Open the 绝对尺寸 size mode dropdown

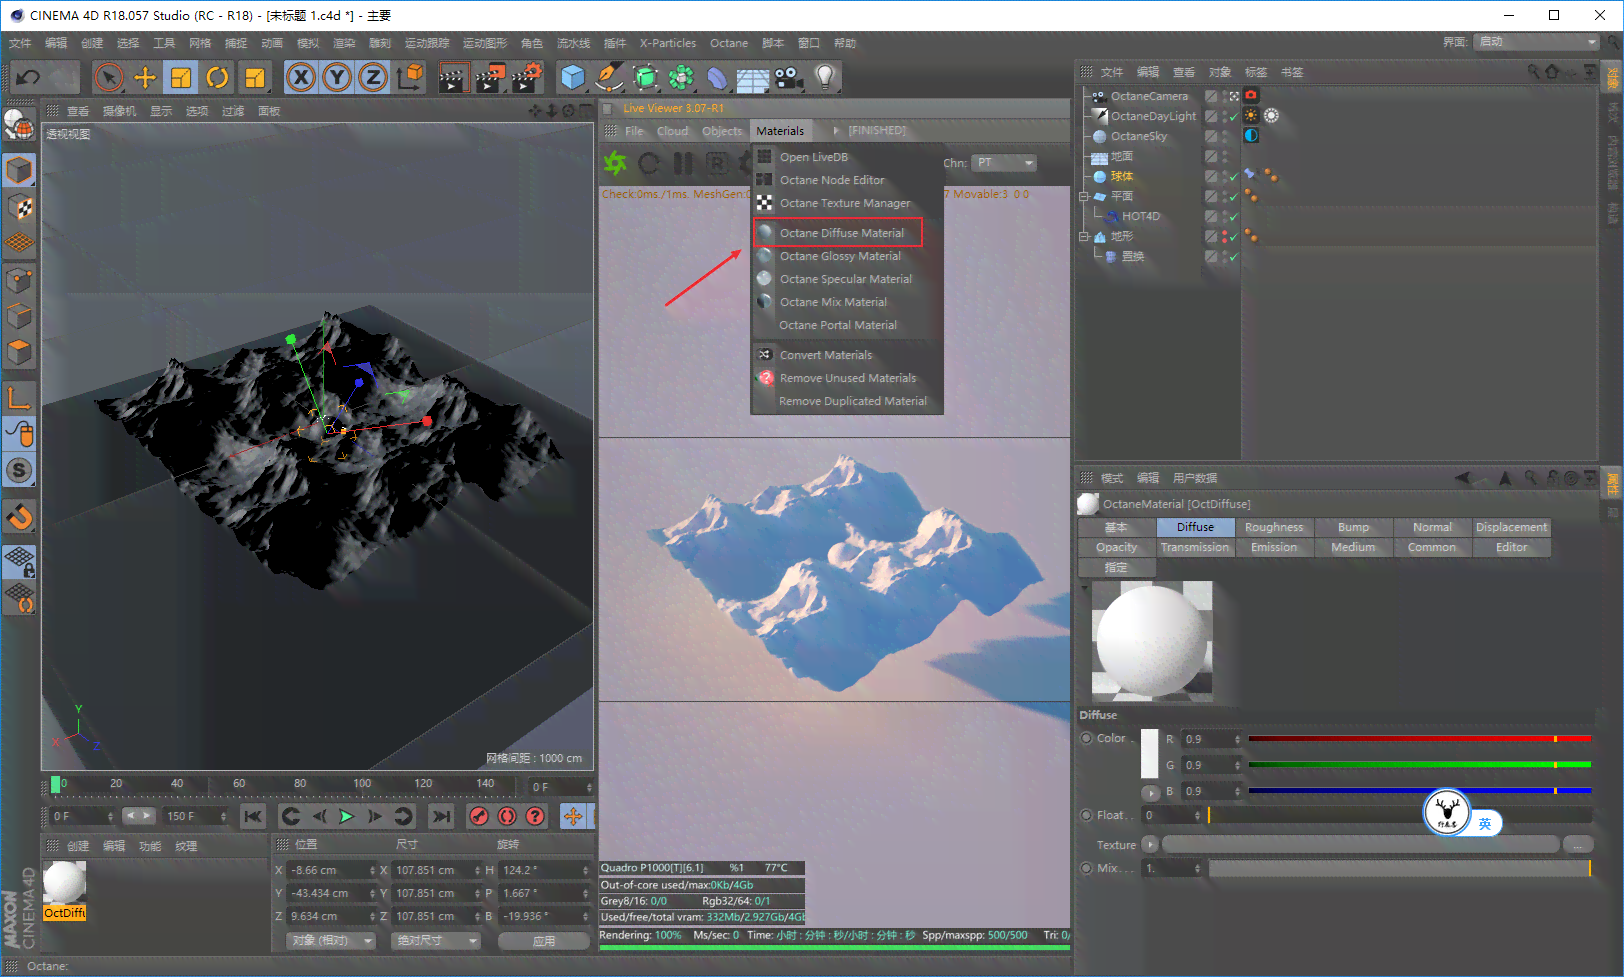pyautogui.click(x=436, y=941)
